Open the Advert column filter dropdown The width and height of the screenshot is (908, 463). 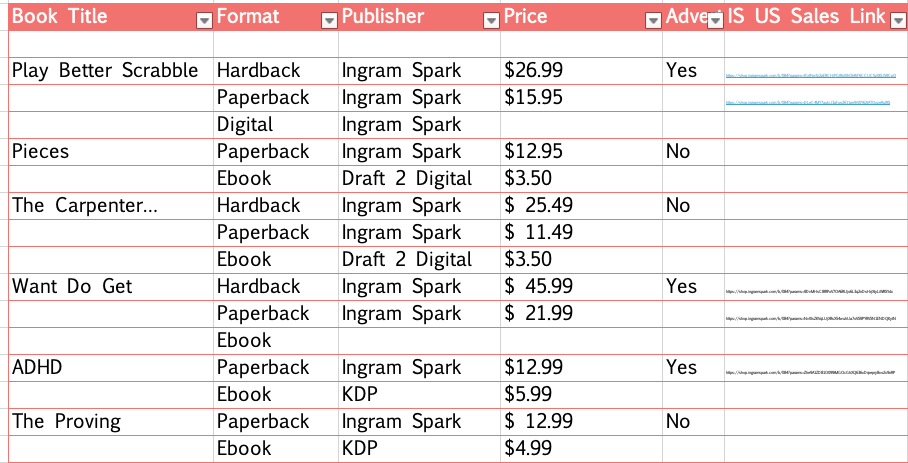click(x=716, y=21)
